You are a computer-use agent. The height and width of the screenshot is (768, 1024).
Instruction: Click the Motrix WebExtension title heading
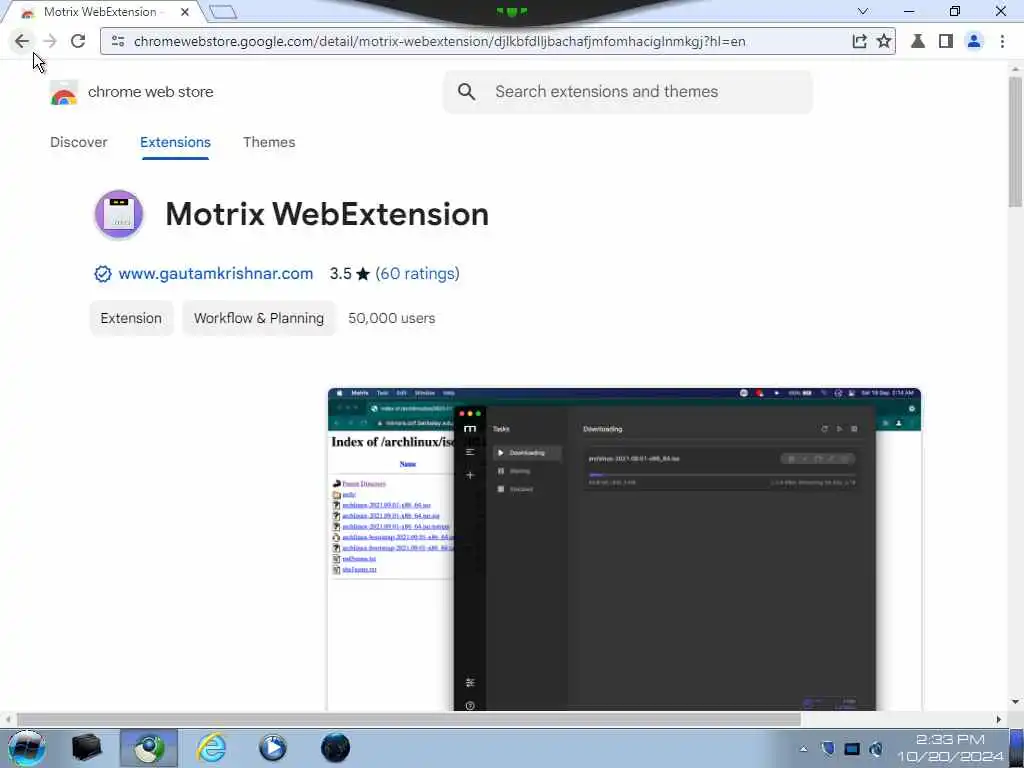[x=327, y=214]
